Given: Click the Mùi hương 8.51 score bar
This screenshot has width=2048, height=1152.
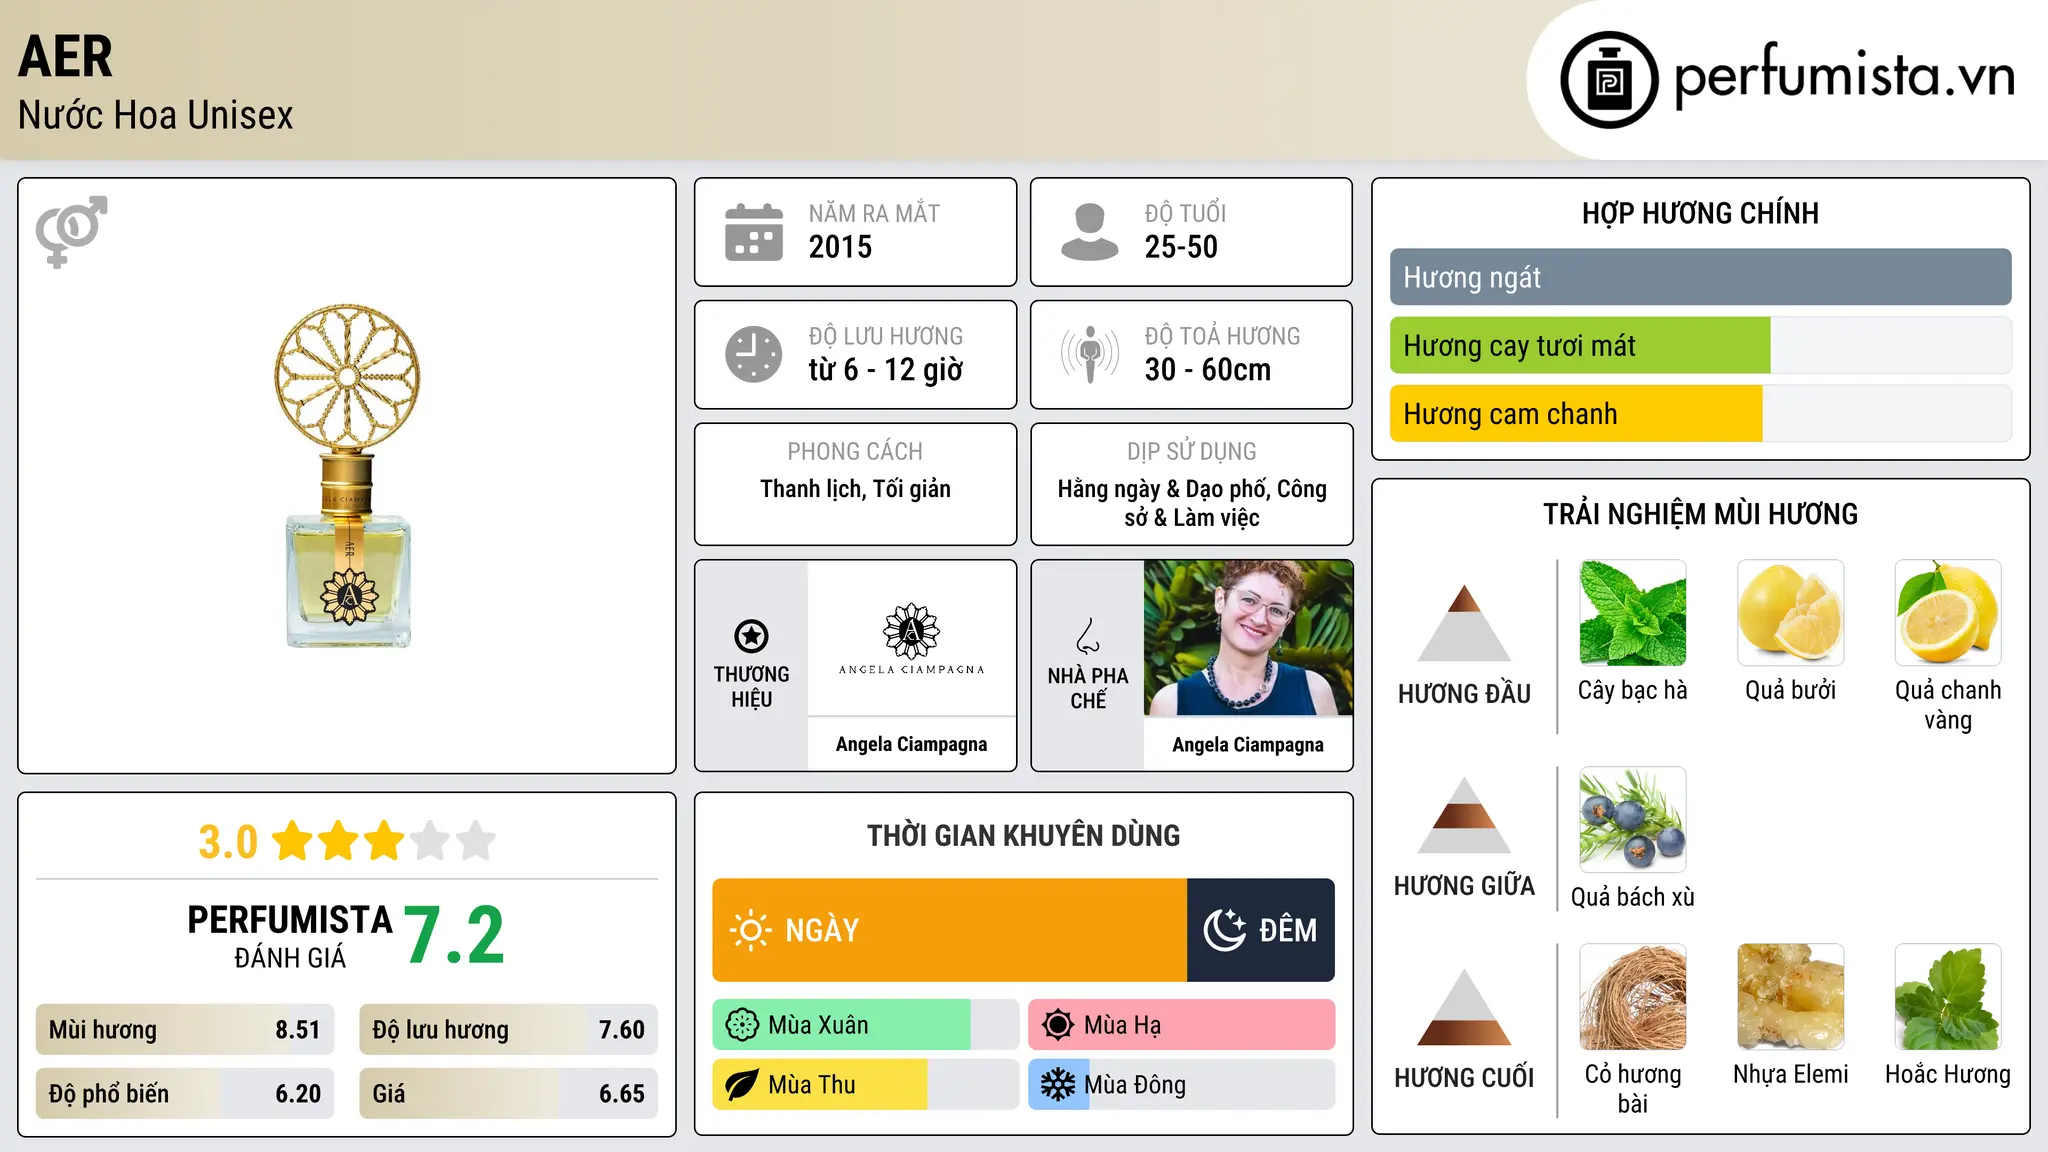Looking at the screenshot, I should click(185, 1029).
